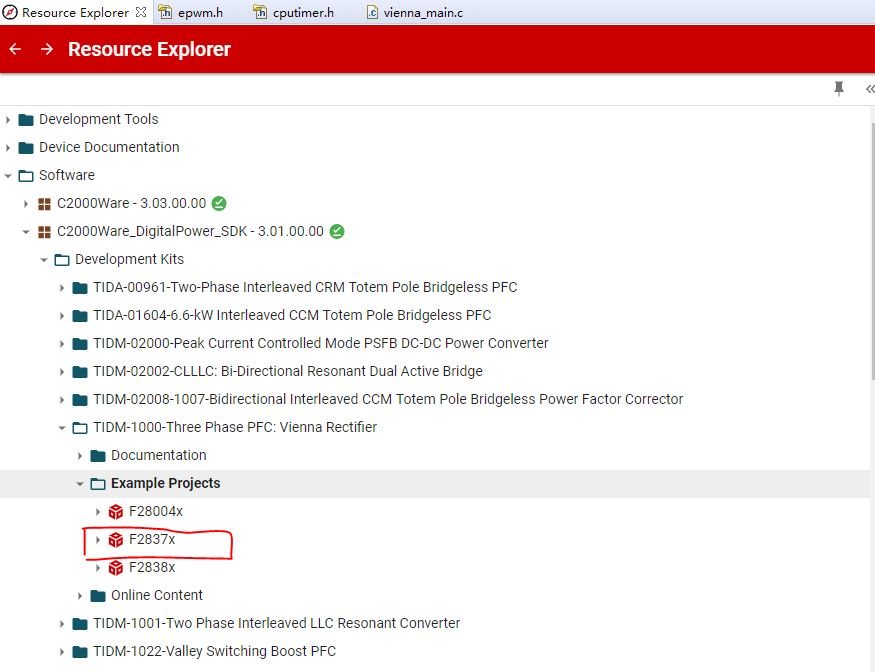Click the Software open-folder icon

tap(26, 176)
